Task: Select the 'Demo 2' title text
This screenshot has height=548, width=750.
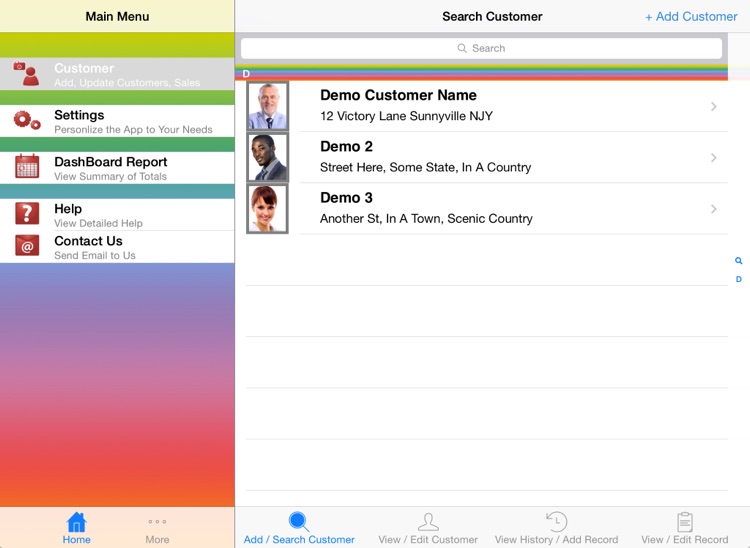Action: (346, 146)
